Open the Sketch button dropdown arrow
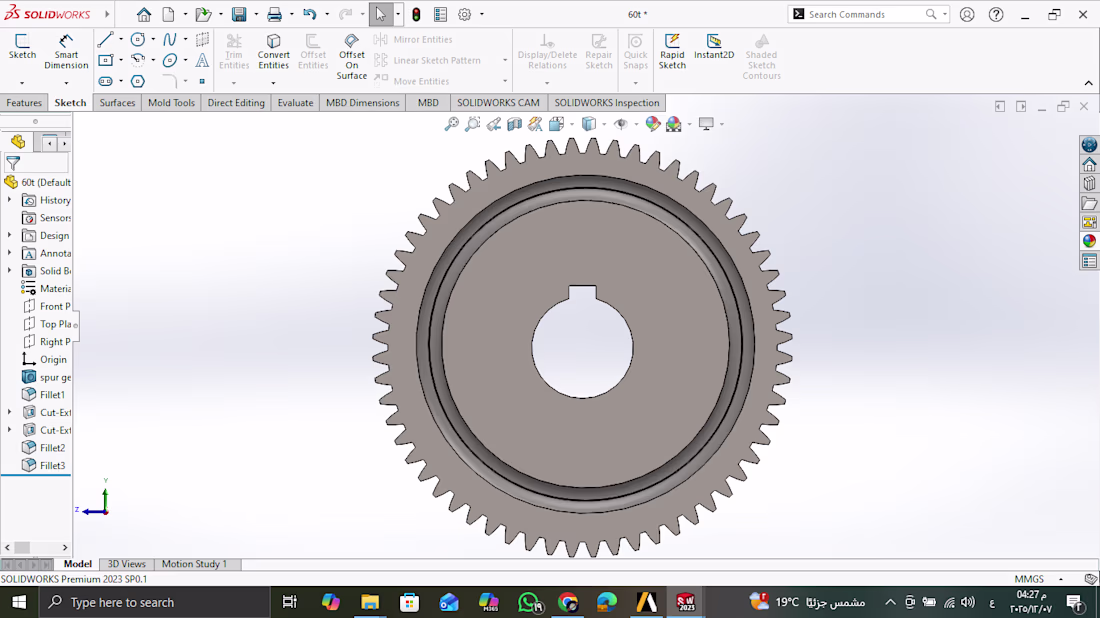The image size is (1100, 618). click(22, 82)
